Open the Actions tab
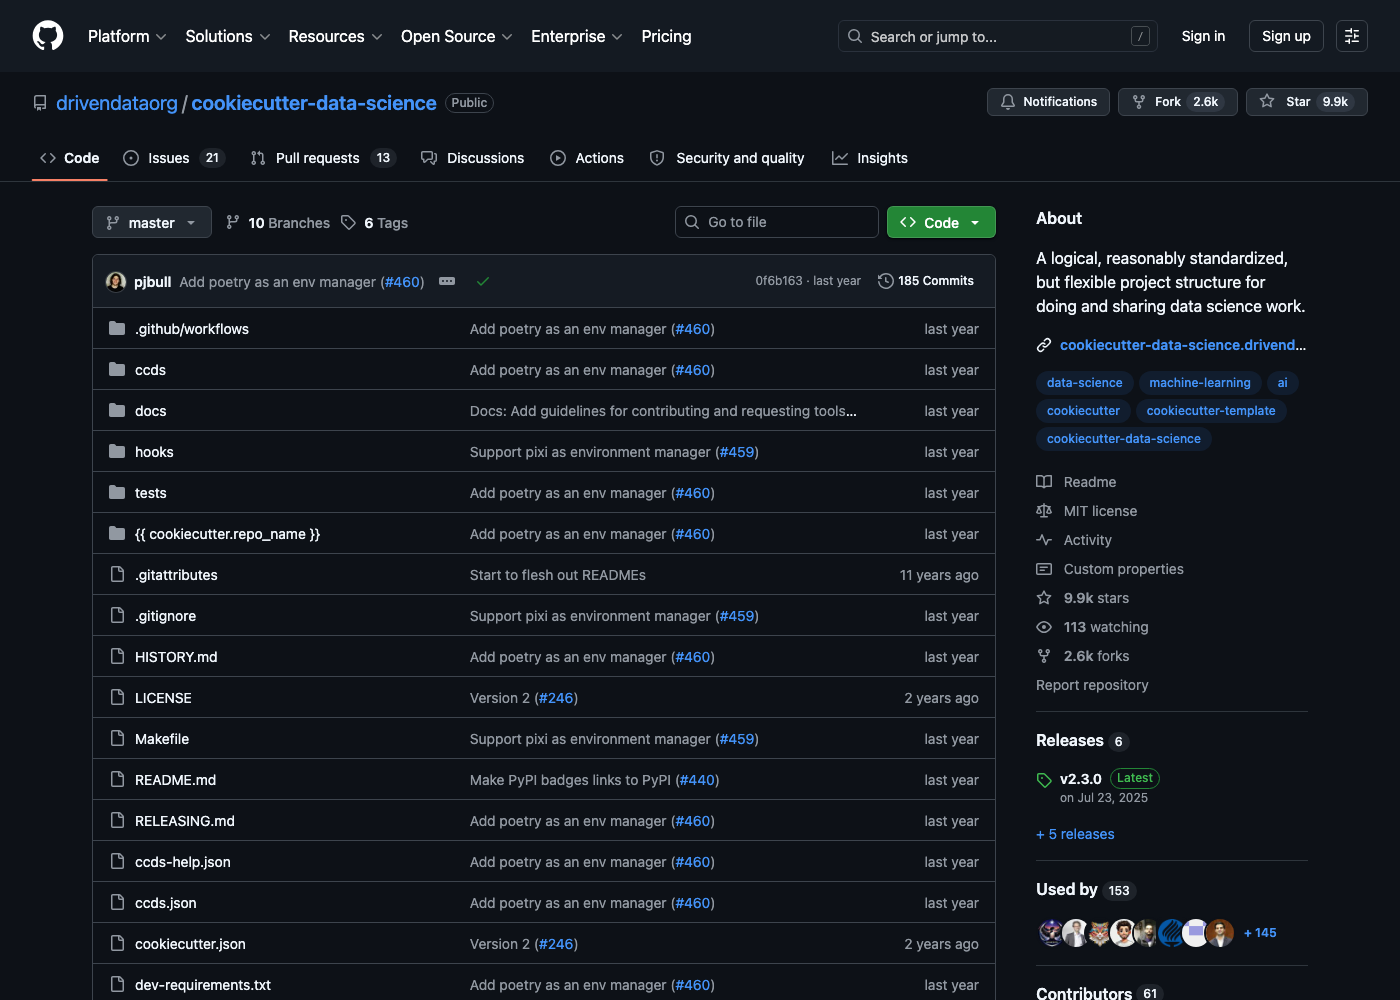The height and width of the screenshot is (1000, 1400). tap(587, 158)
